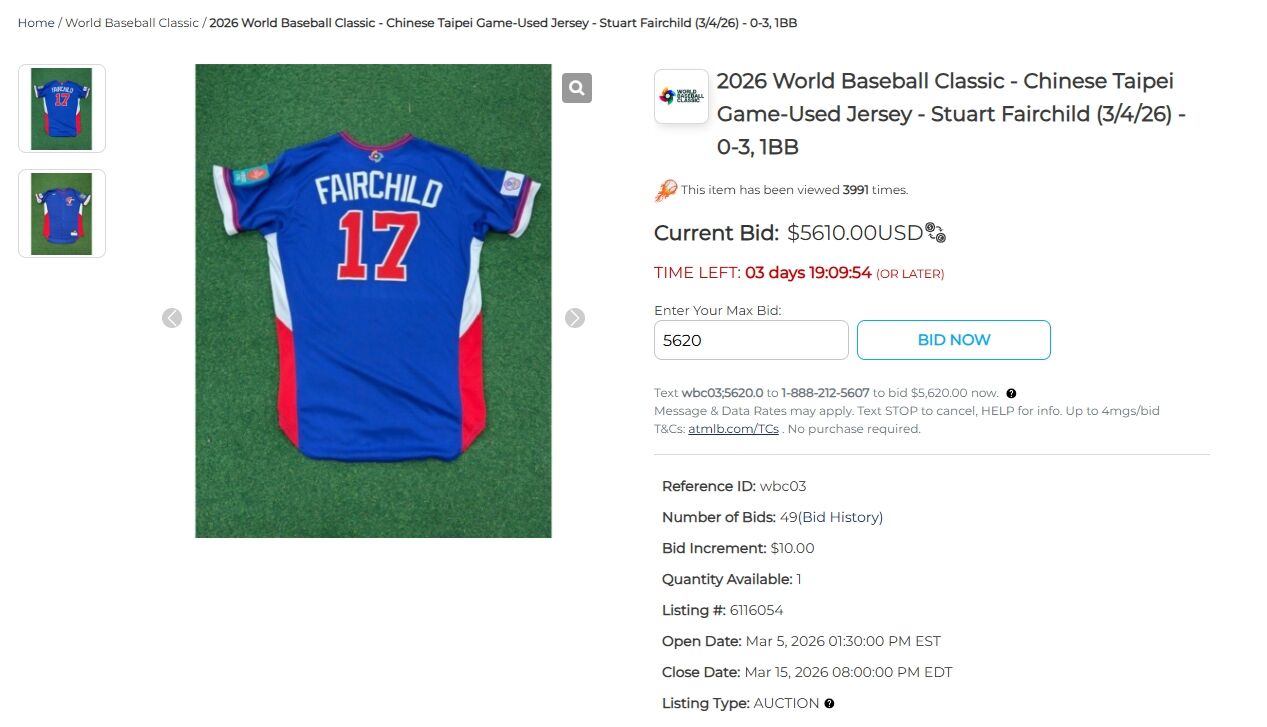The image size is (1267, 727).
Task: Open the text-to-bid help question mark icon
Action: coord(1011,394)
